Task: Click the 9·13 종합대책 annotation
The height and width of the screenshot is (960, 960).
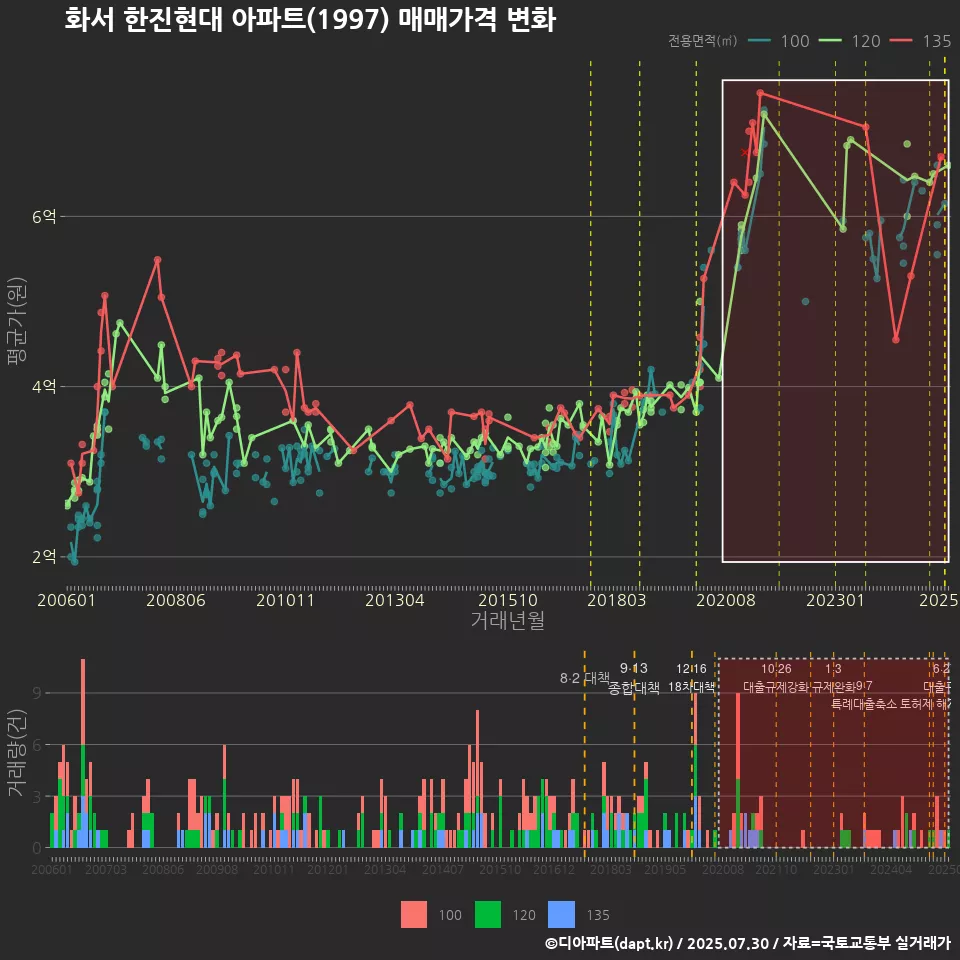Action: (x=634, y=678)
